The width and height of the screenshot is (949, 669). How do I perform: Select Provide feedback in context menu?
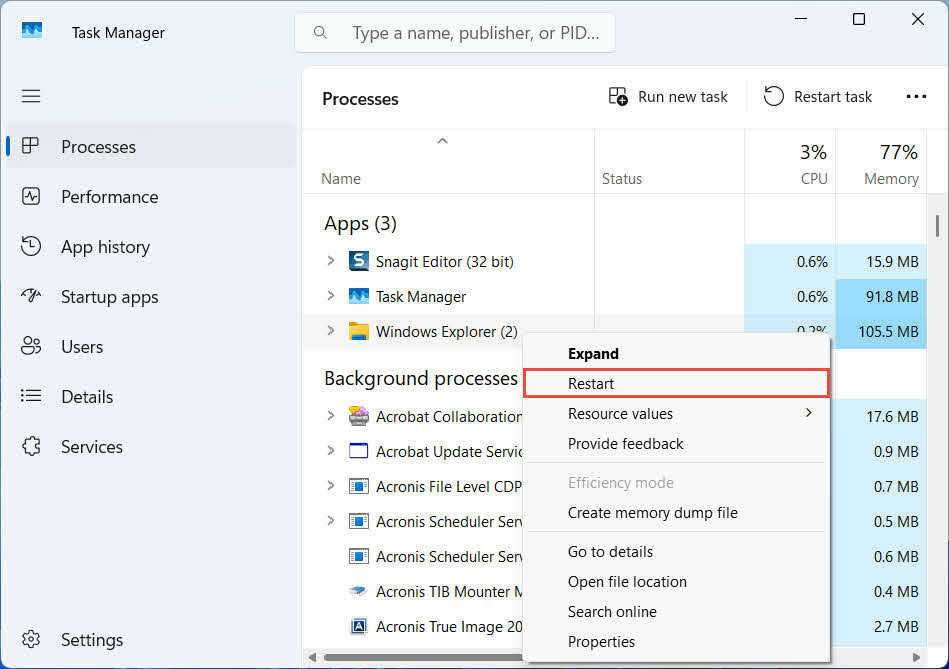click(676, 444)
